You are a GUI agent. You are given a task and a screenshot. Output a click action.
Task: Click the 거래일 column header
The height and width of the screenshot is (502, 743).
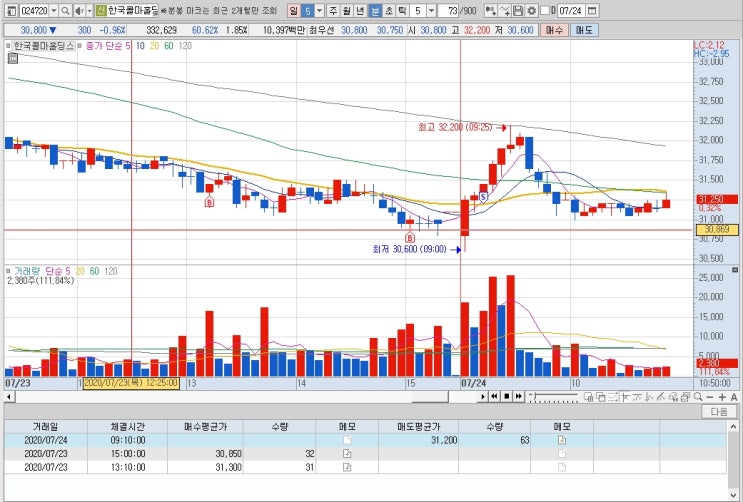point(45,427)
